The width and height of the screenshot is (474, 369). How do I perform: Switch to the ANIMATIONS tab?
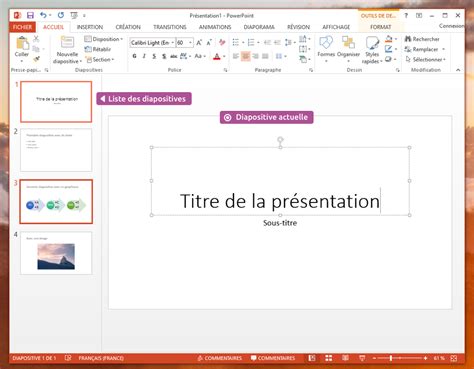215,27
